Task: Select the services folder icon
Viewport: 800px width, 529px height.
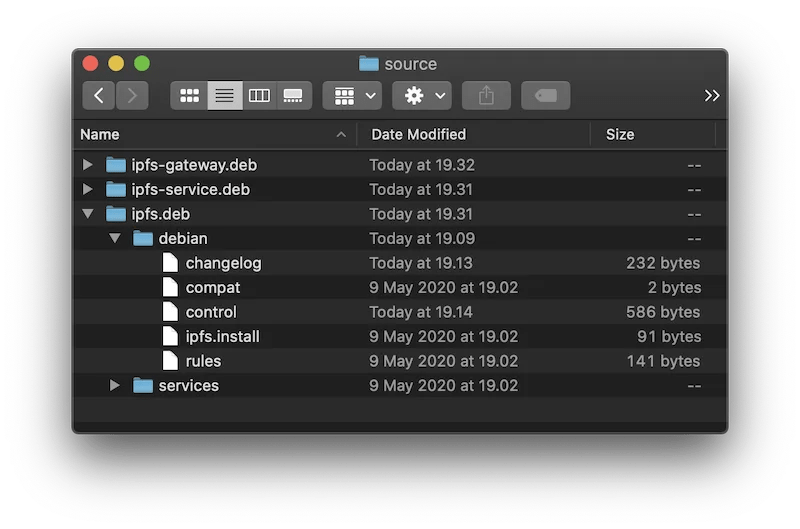Action: point(143,385)
